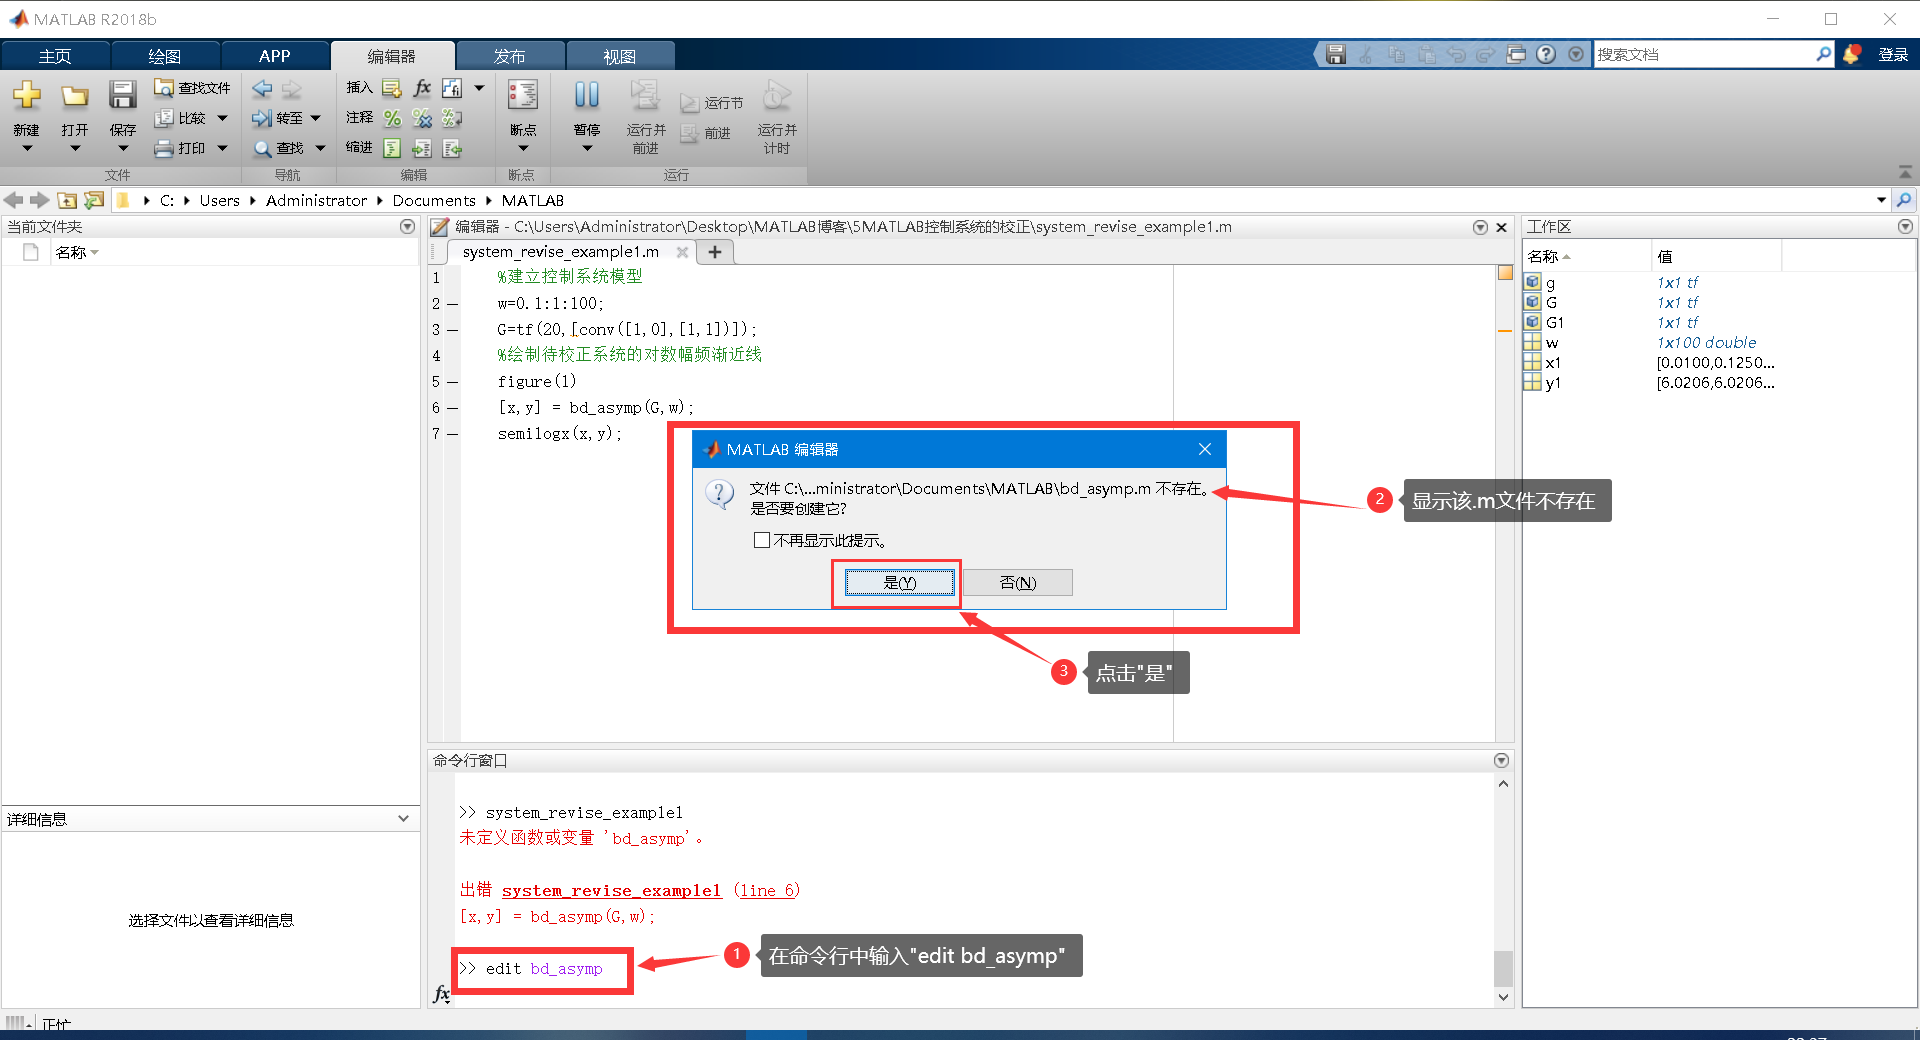Expand the 打印 dropdown arrow

click(x=222, y=148)
